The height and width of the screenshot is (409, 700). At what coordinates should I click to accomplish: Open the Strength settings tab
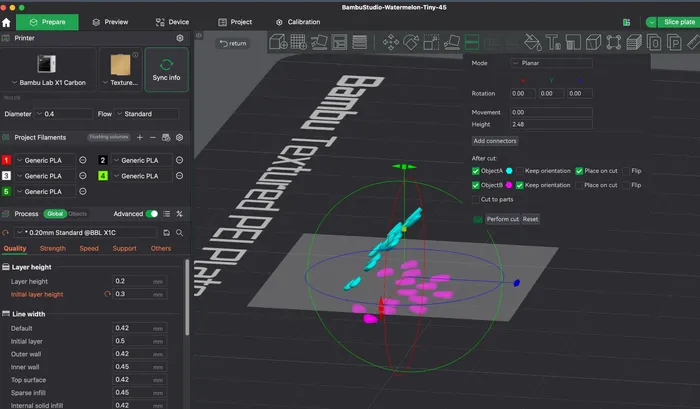click(53, 248)
